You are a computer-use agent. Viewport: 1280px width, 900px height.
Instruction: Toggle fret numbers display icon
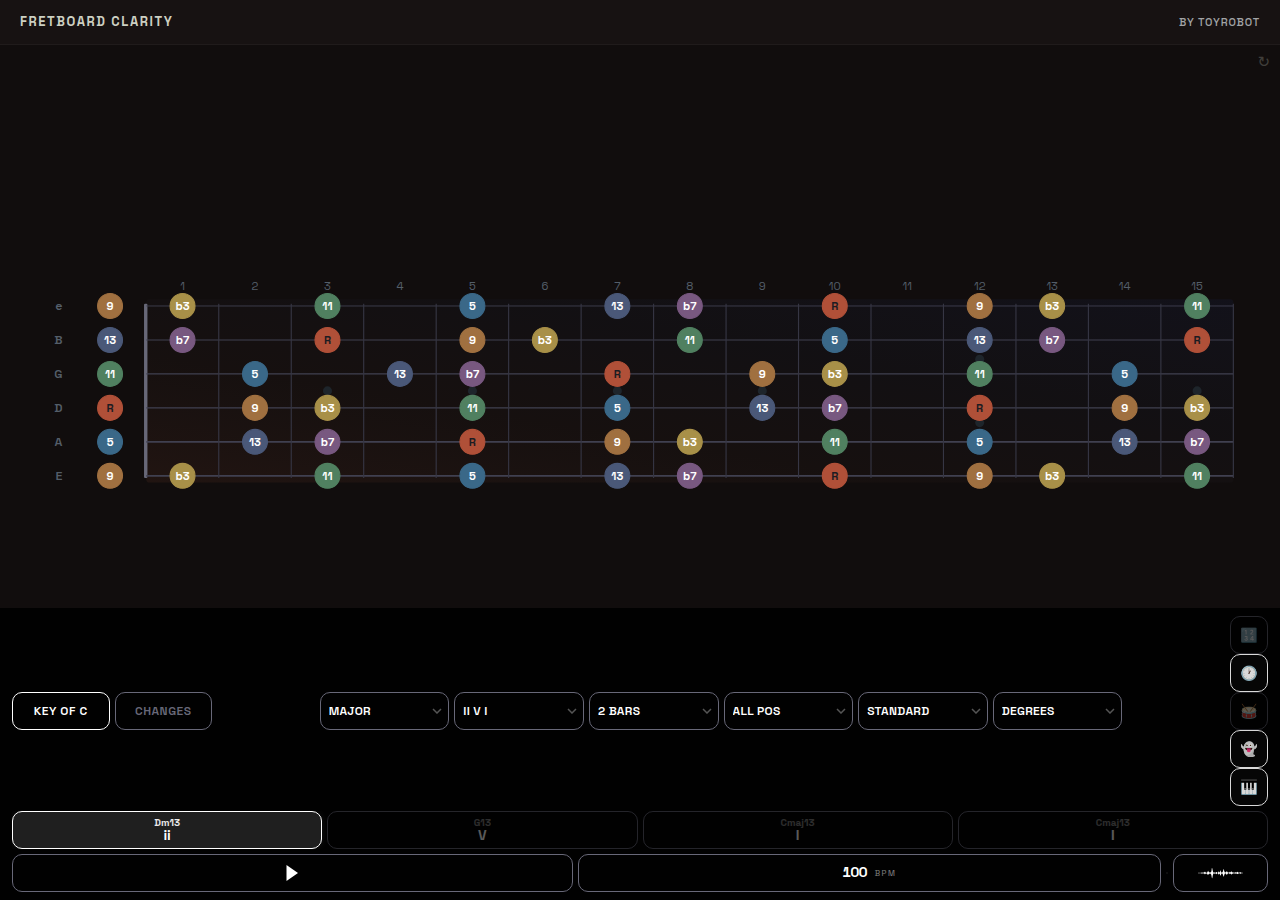pyautogui.click(x=1248, y=634)
